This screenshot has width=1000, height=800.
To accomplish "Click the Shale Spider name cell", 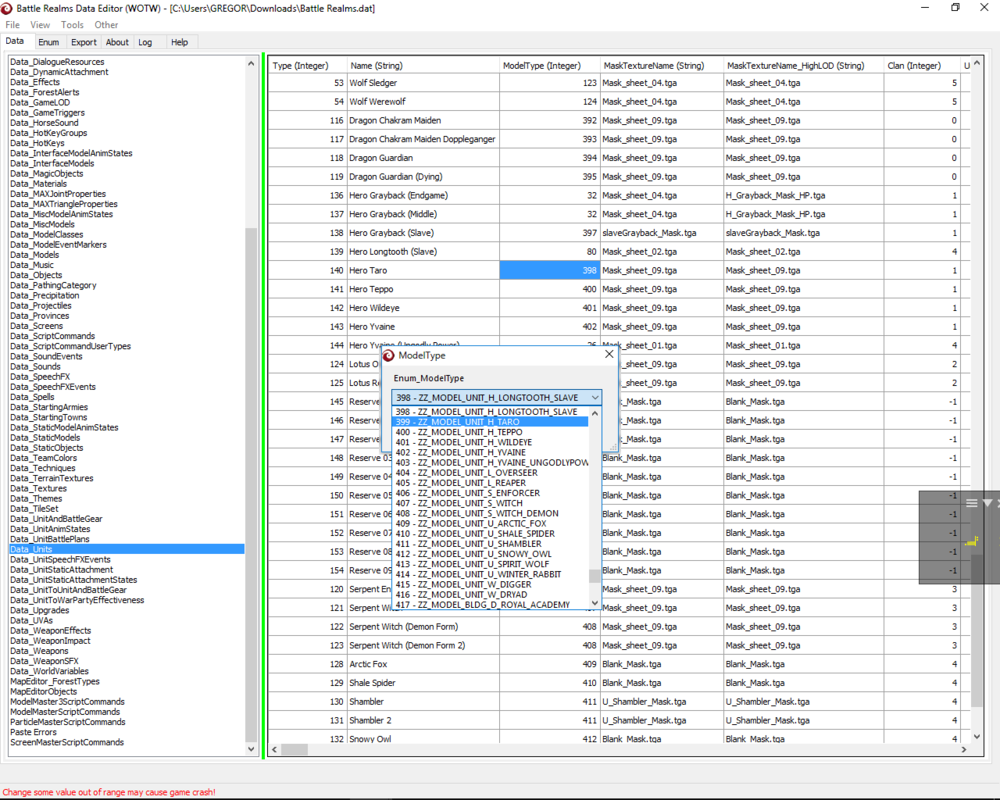I will coord(422,683).
